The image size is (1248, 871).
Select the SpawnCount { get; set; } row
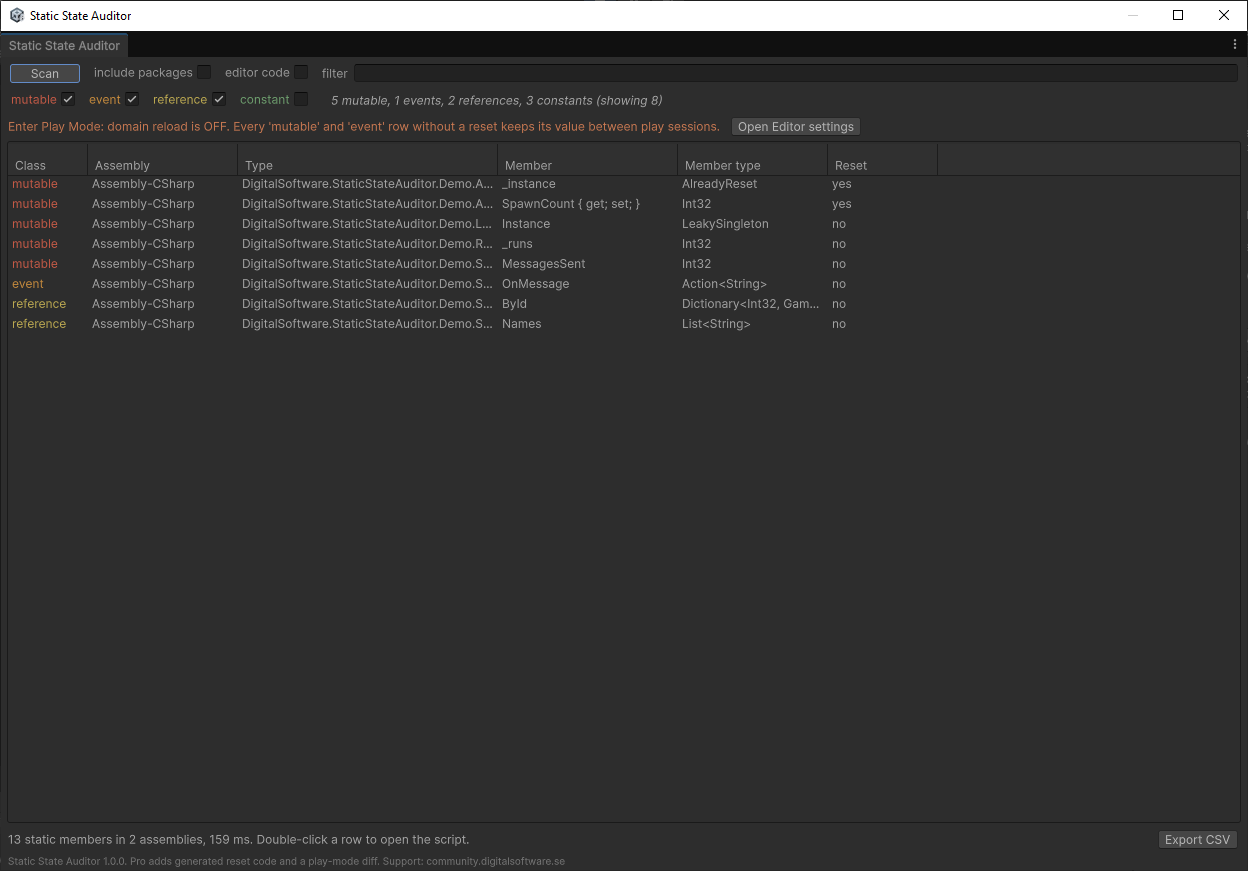pyautogui.click(x=624, y=204)
